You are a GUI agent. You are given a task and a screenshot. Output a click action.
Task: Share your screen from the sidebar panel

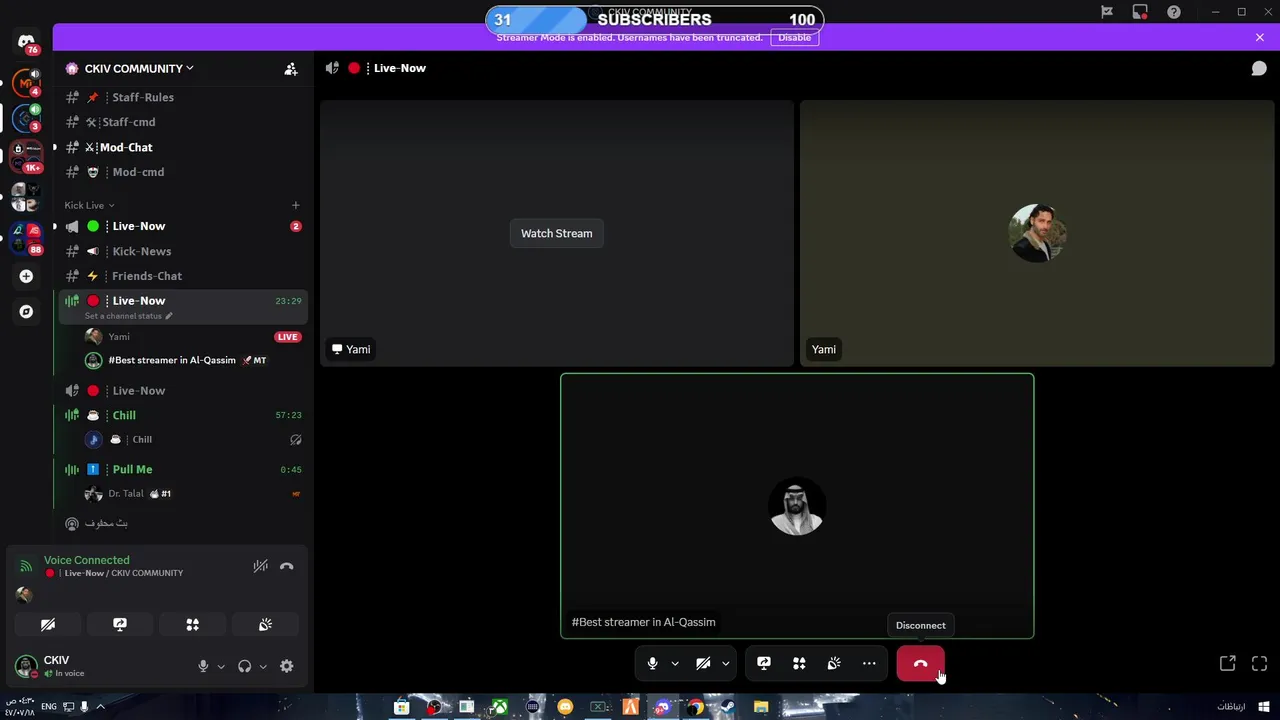(120, 624)
